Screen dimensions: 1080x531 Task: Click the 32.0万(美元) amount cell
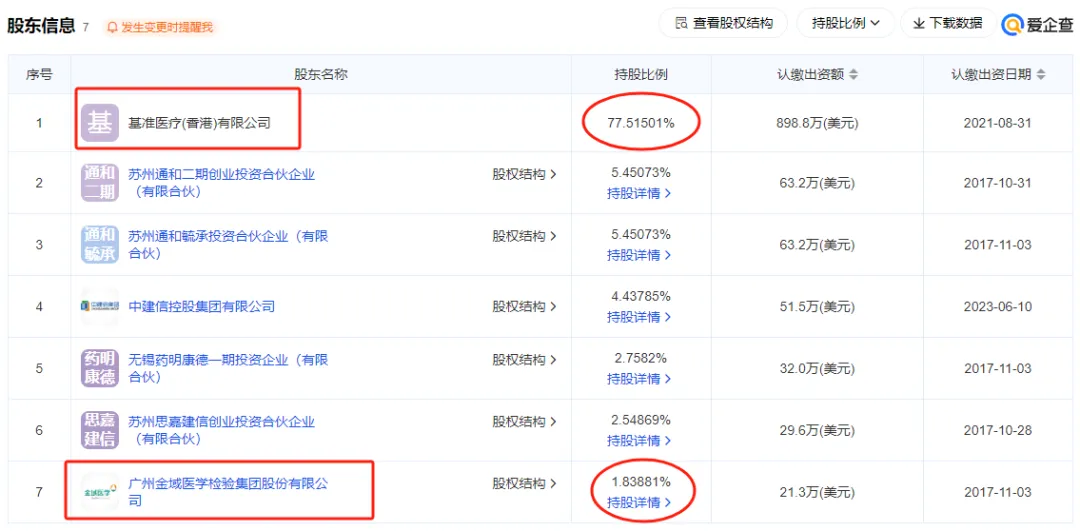click(818, 368)
